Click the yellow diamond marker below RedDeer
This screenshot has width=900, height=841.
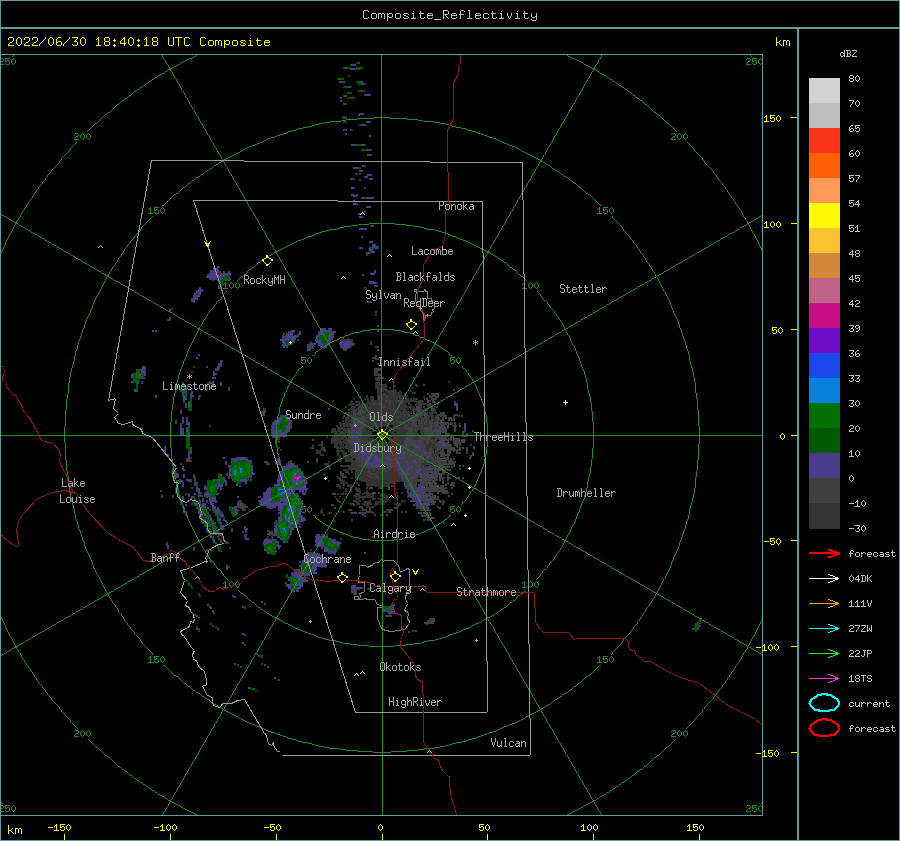[411, 325]
